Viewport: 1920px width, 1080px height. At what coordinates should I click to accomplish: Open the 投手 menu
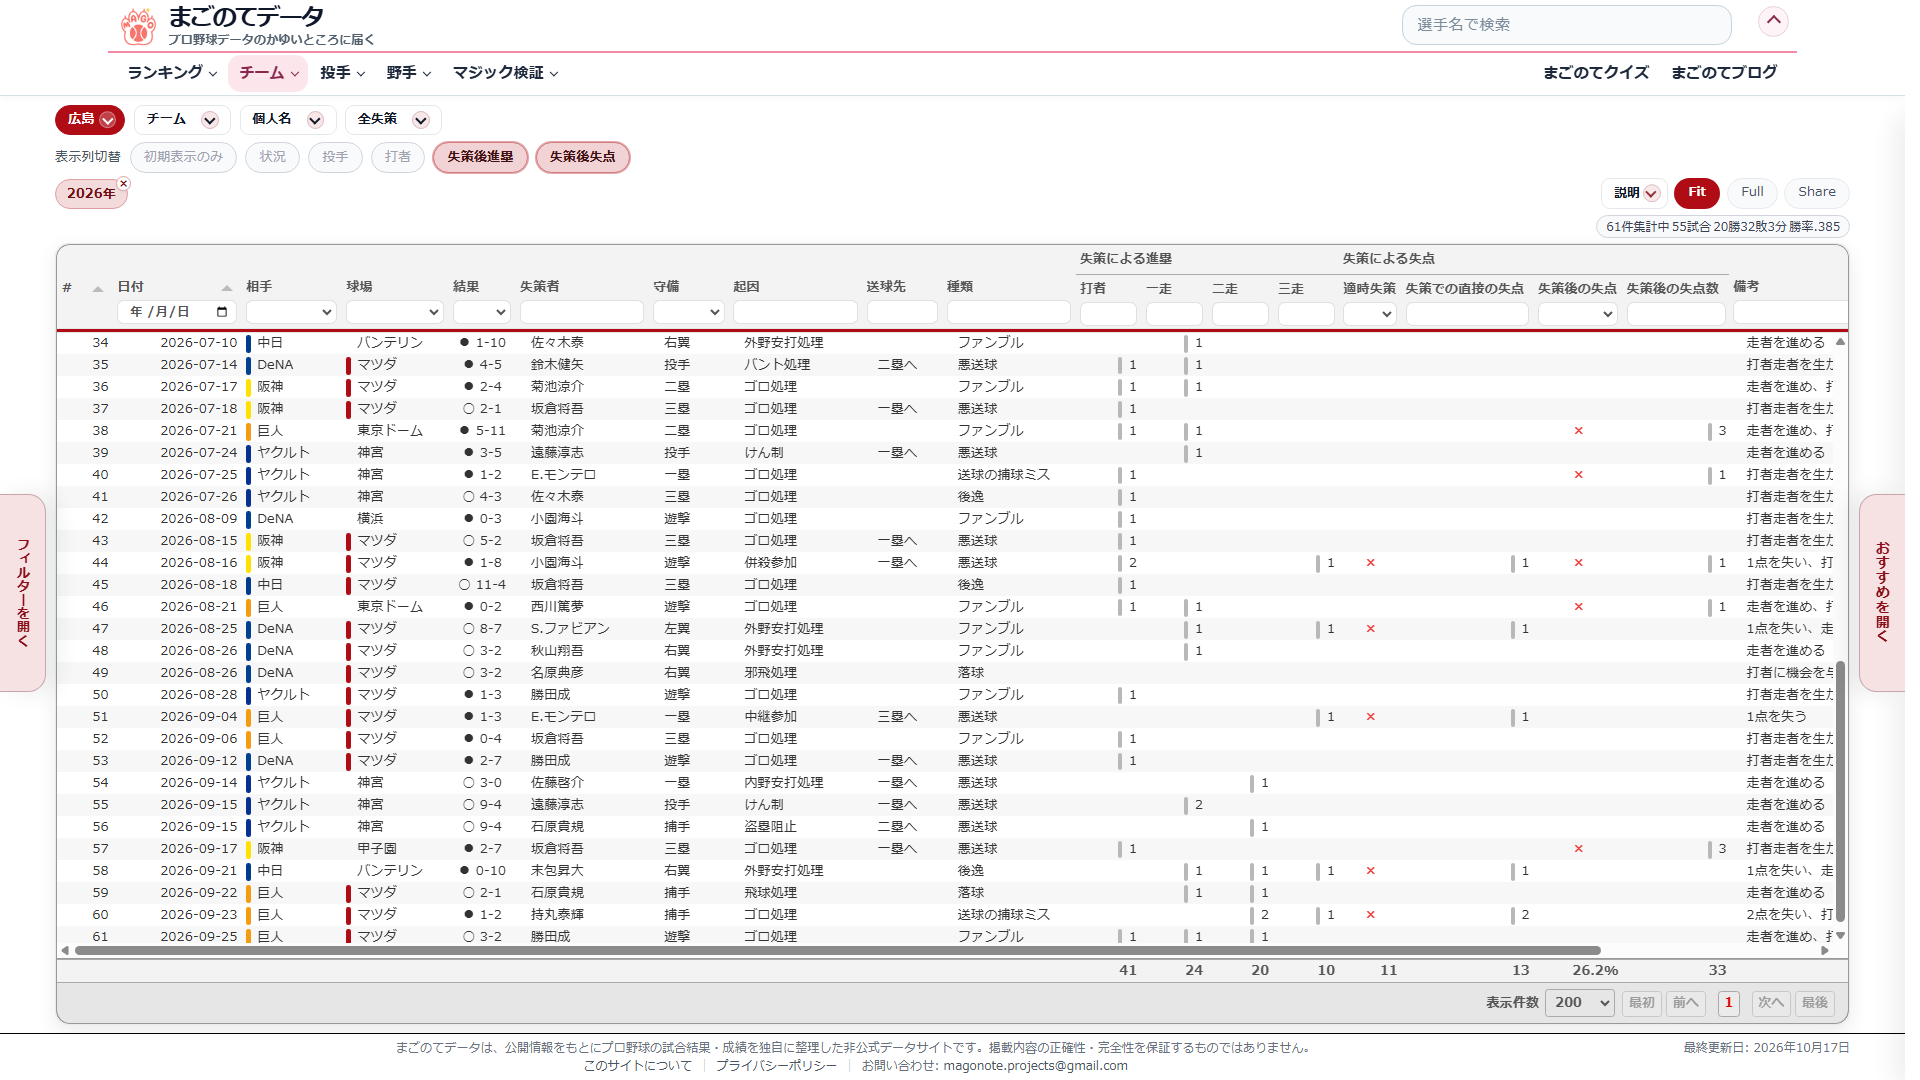tap(342, 73)
